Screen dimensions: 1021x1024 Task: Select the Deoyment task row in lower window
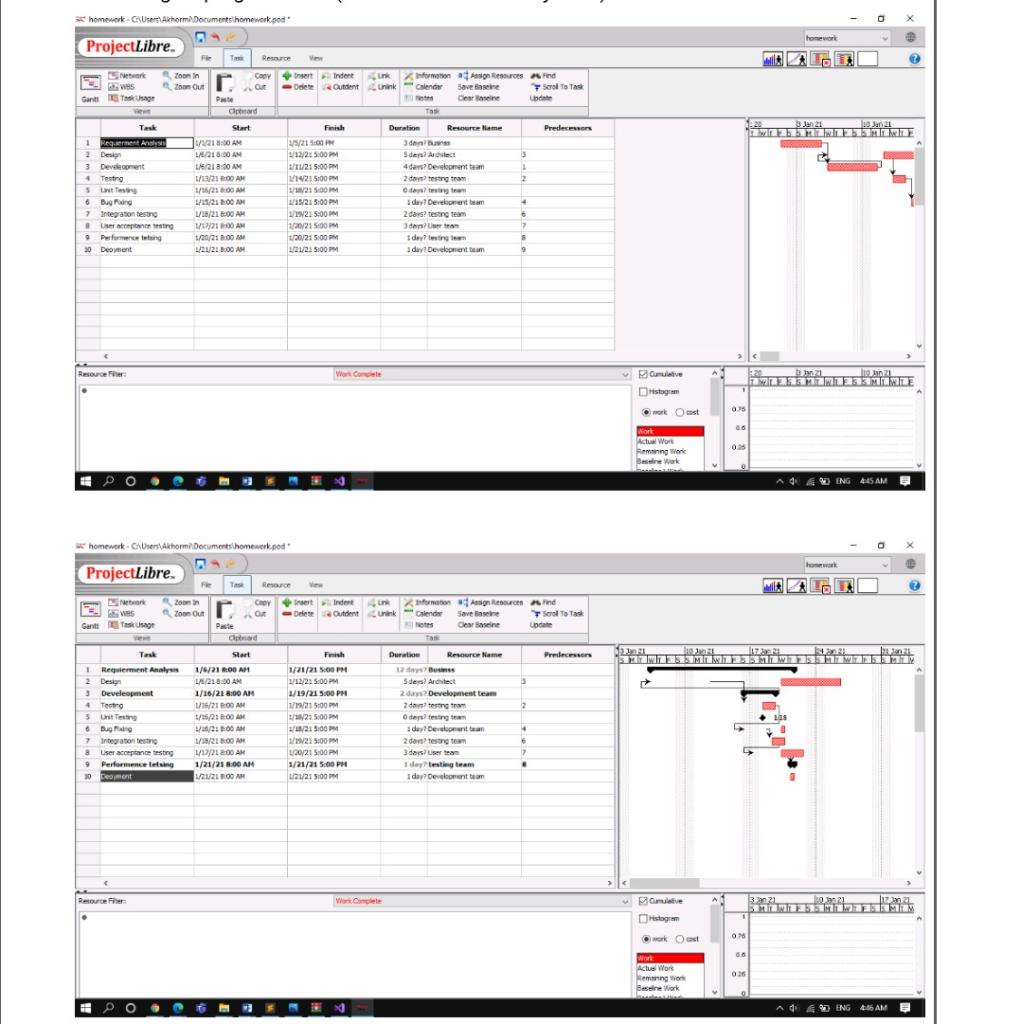(345, 776)
